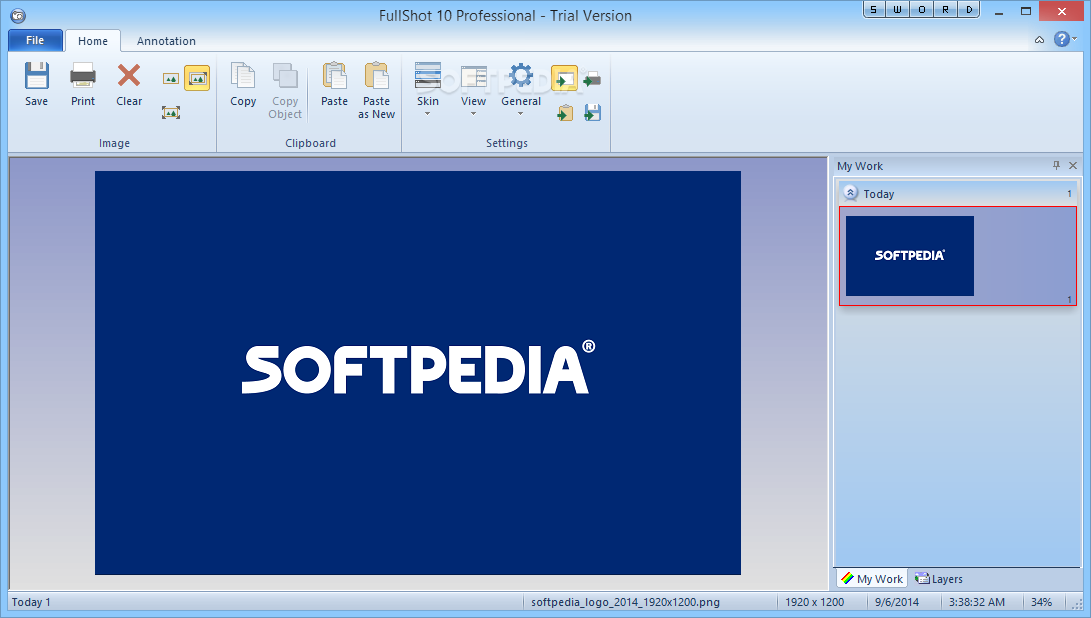Image resolution: width=1091 pixels, height=618 pixels.
Task: Switch to the Home ribbon tab
Action: tap(93, 41)
